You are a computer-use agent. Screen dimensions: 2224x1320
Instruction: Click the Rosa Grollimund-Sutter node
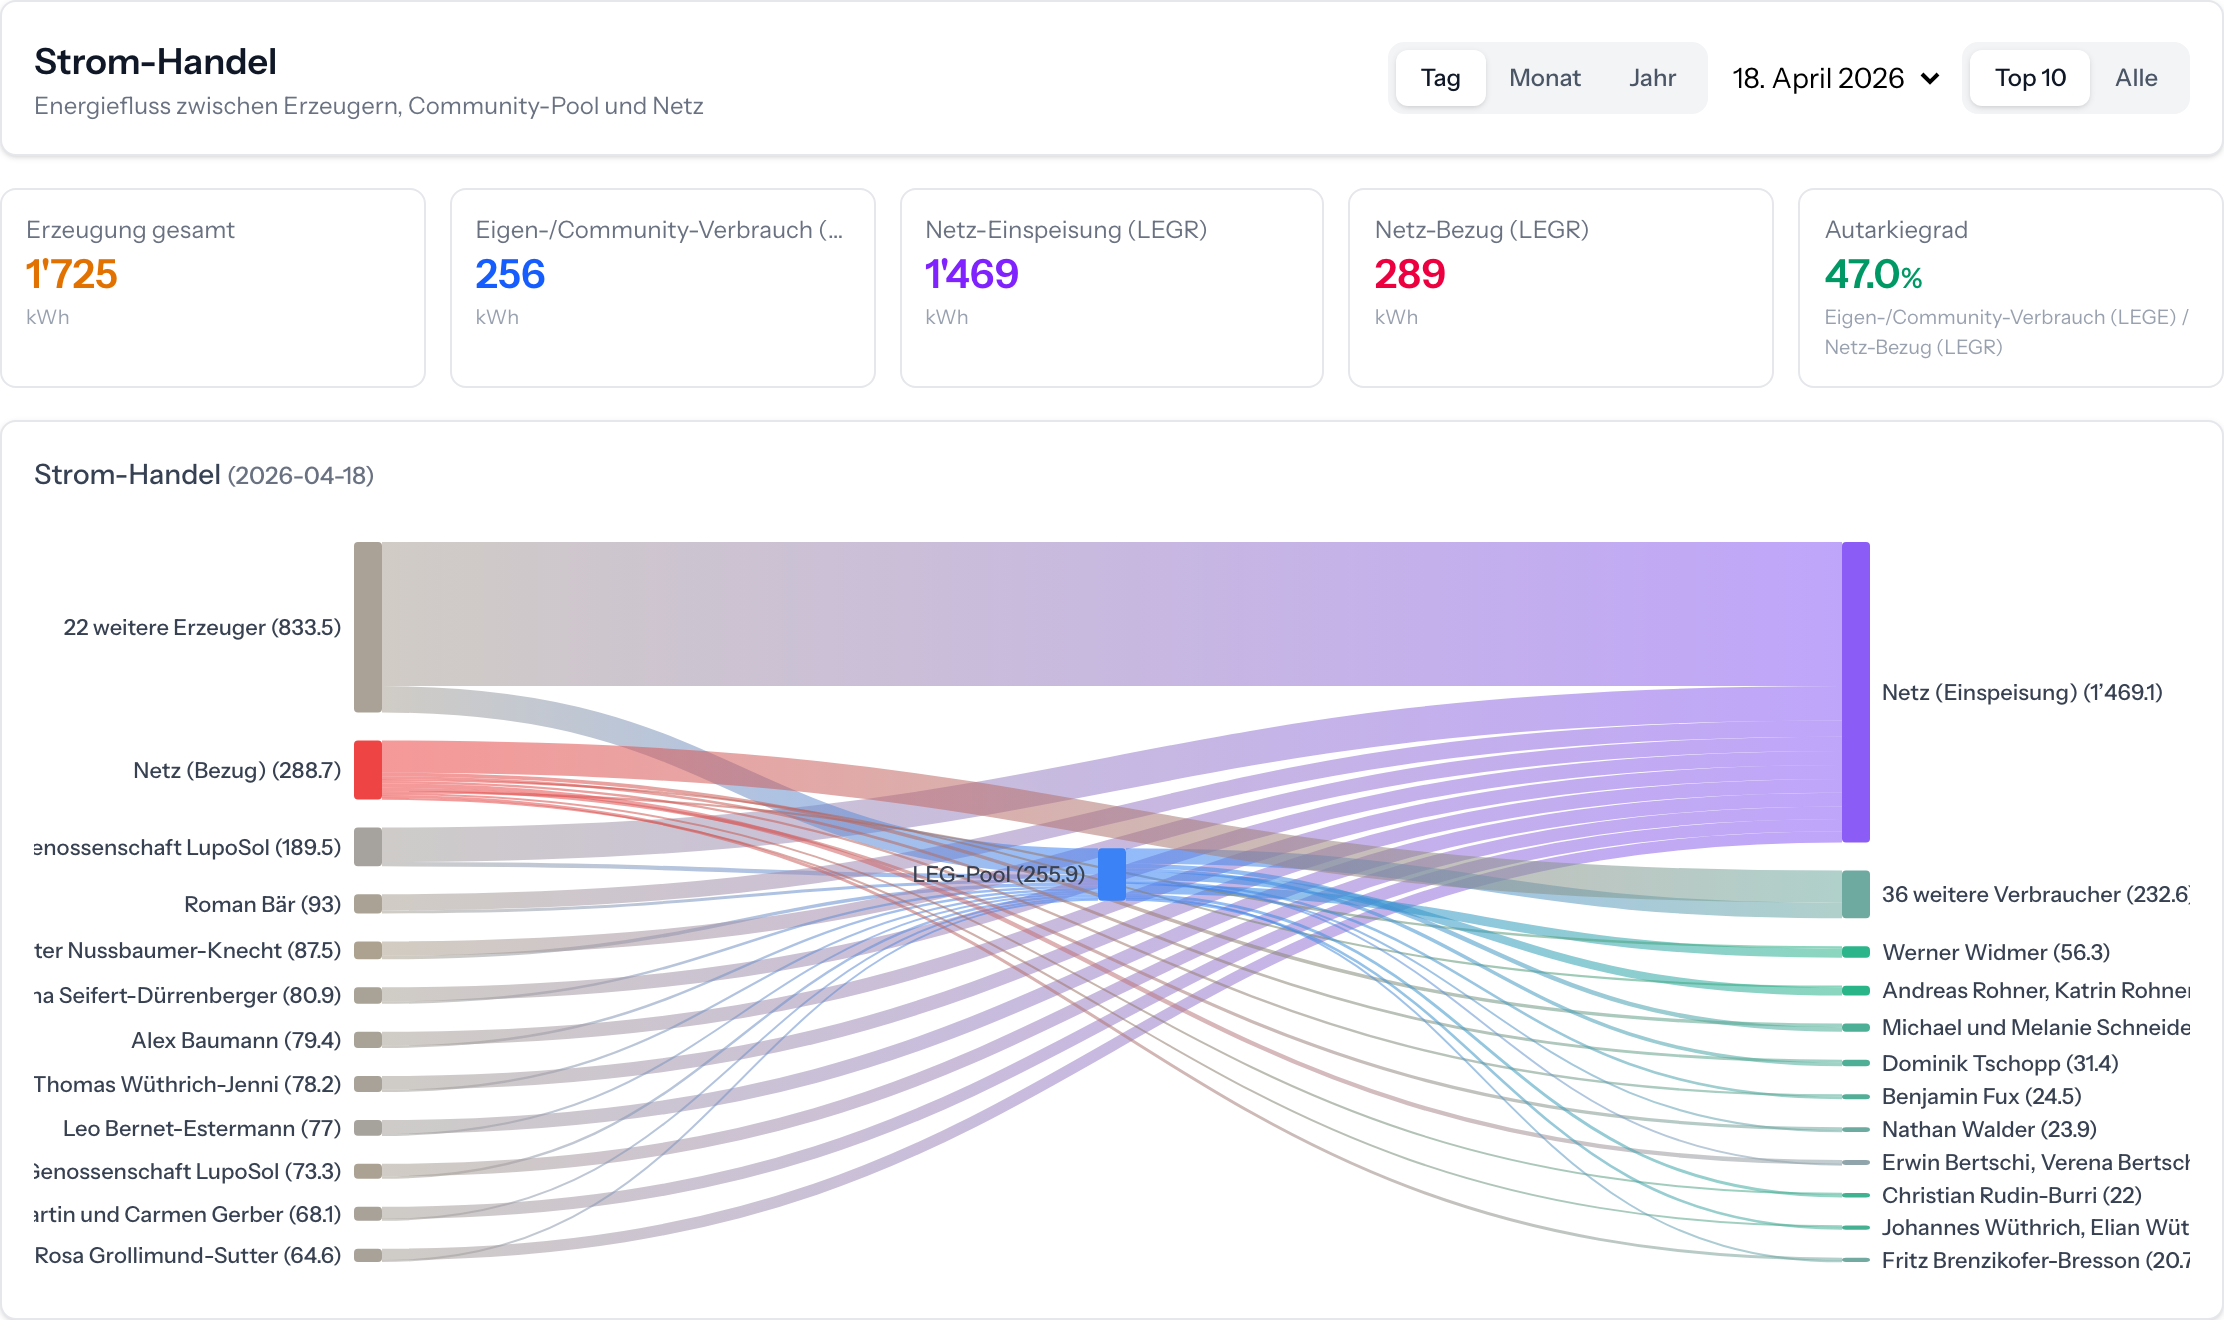coord(368,1255)
